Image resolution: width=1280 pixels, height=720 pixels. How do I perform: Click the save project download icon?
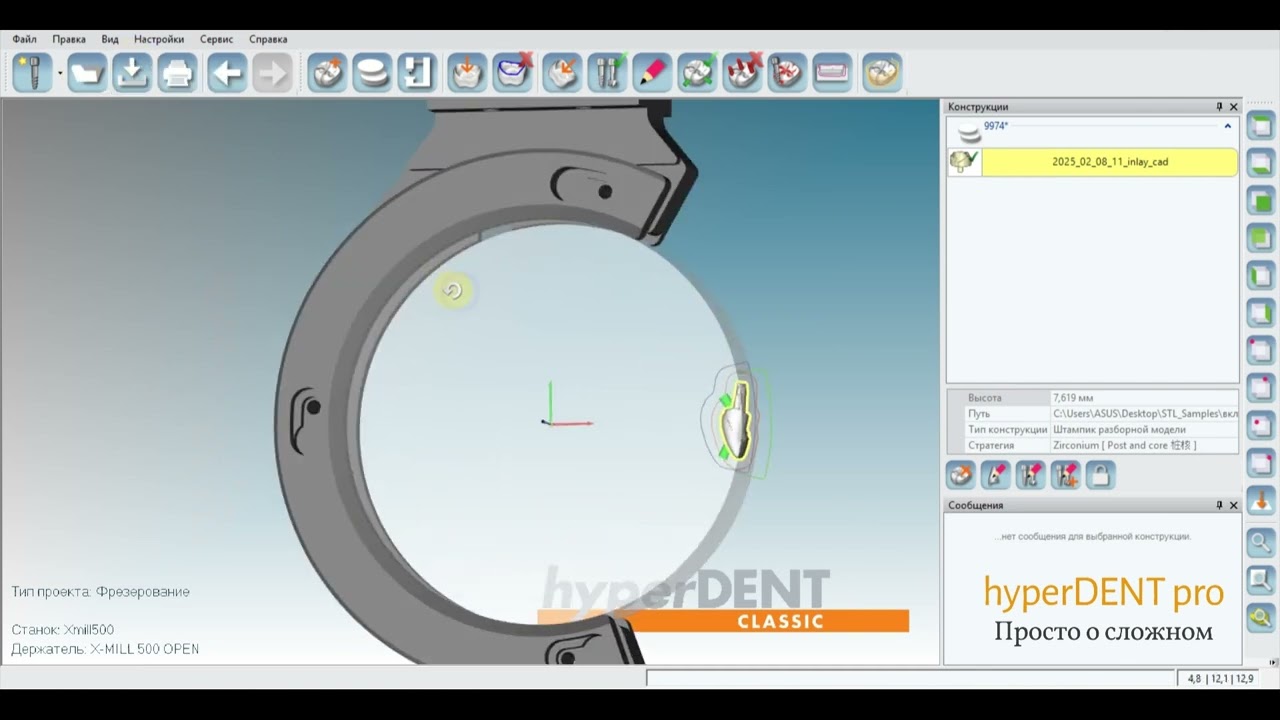pyautogui.click(x=132, y=73)
